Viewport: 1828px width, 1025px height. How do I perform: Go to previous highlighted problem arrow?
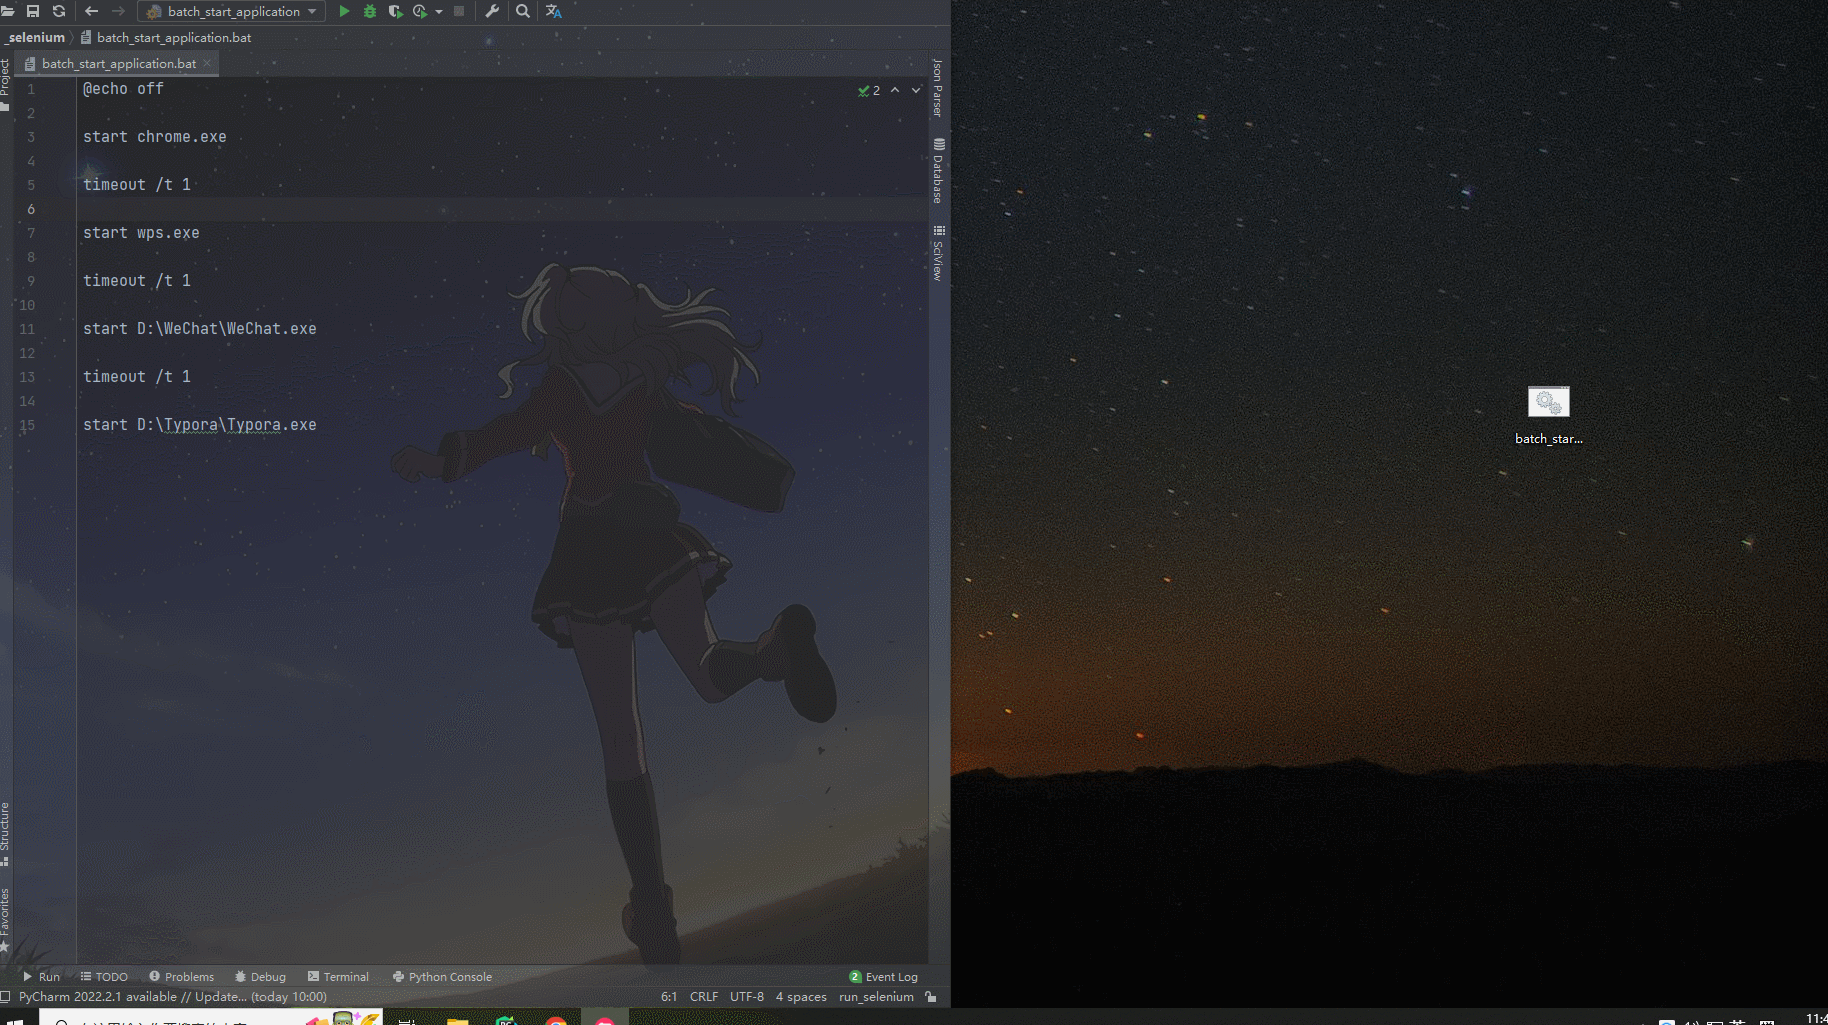click(895, 90)
